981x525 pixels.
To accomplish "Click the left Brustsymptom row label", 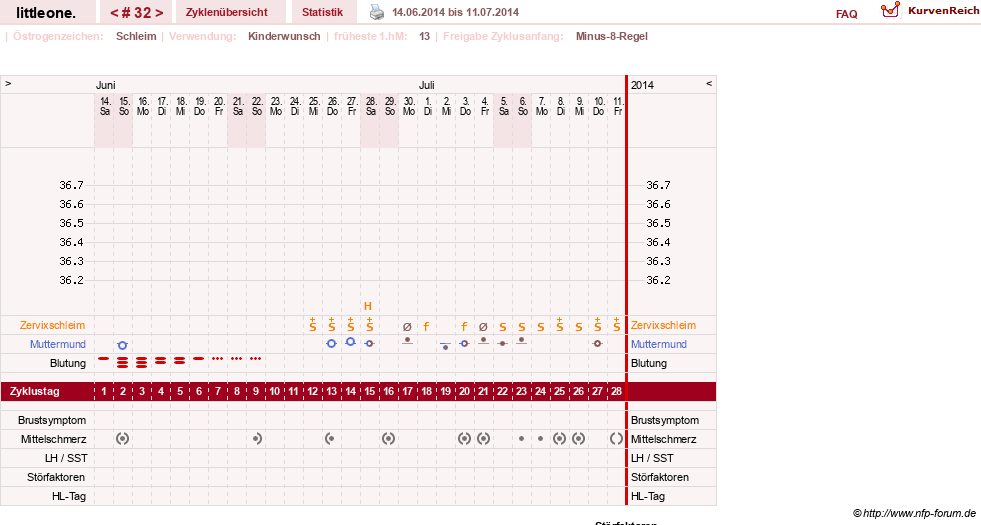I will coord(52,420).
